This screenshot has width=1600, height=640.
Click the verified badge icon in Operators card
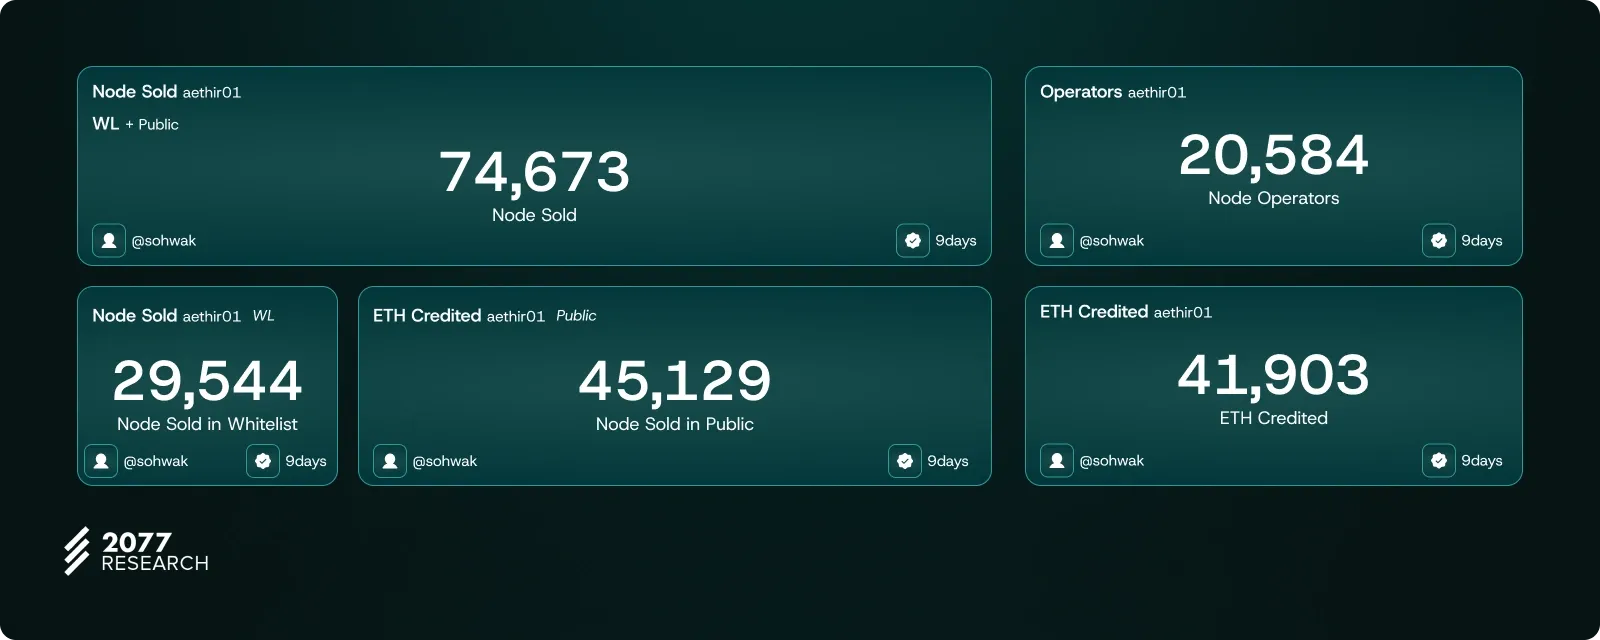(x=1438, y=241)
